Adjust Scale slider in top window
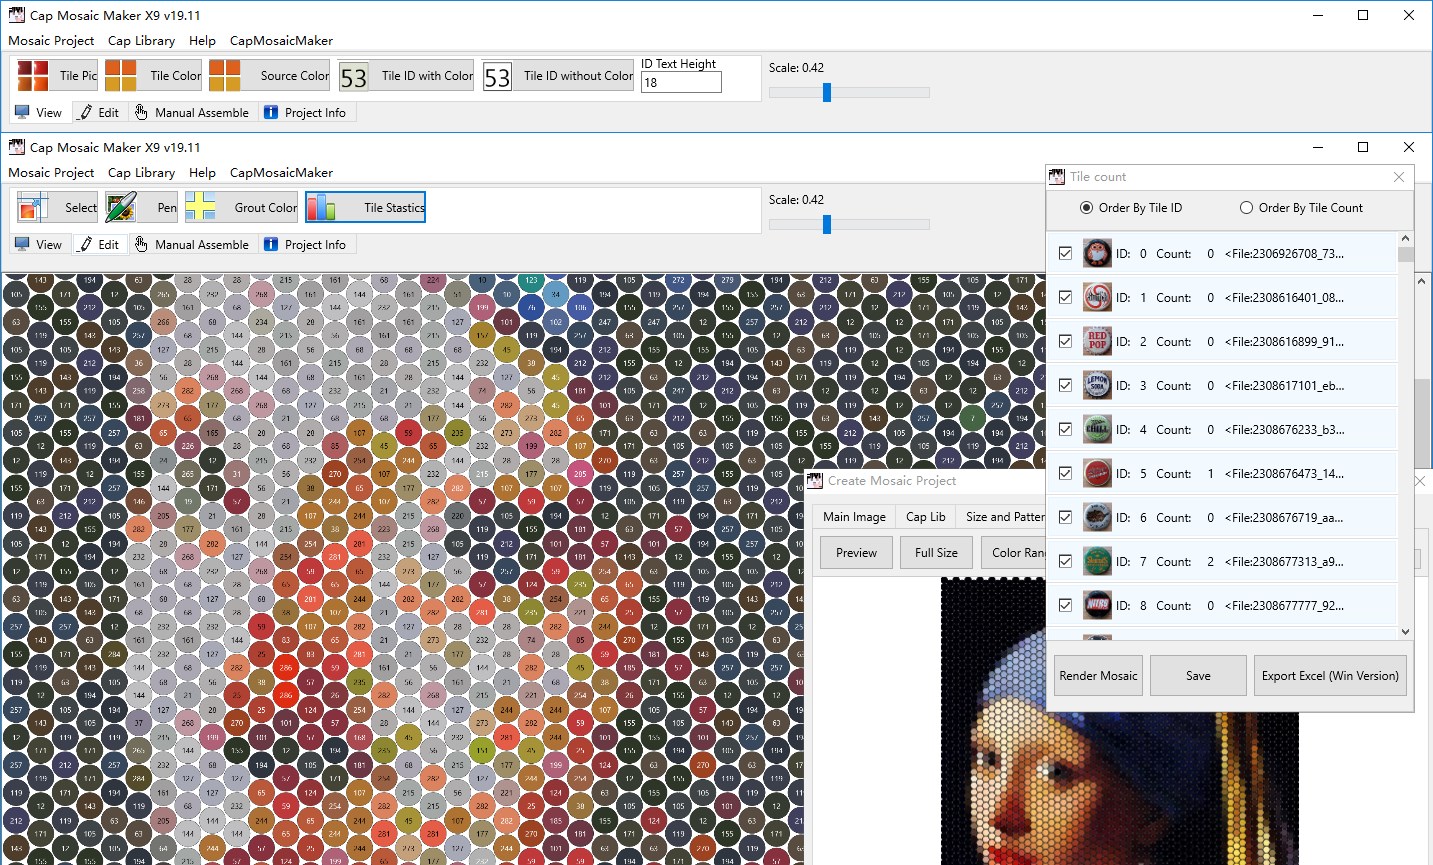 [x=827, y=92]
